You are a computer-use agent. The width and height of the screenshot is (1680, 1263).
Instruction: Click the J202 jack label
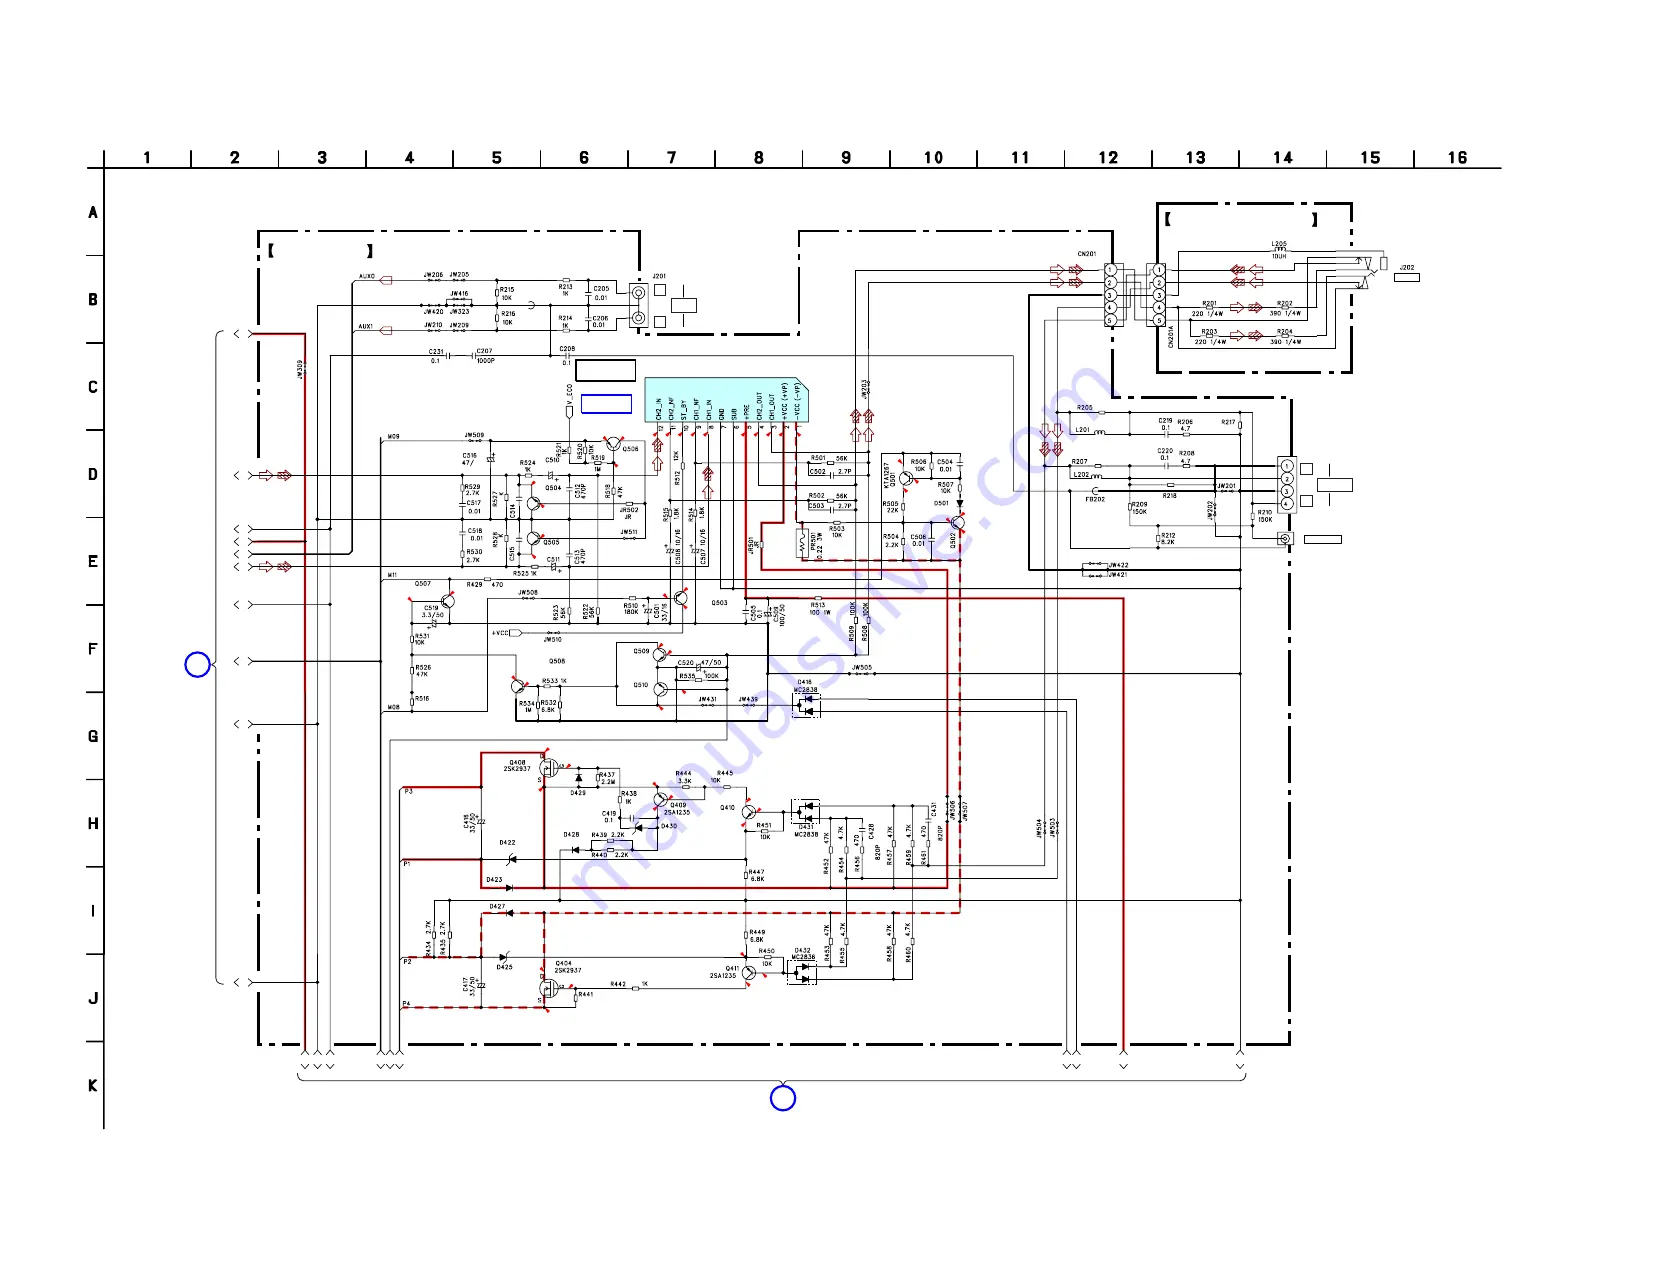coord(1407,268)
